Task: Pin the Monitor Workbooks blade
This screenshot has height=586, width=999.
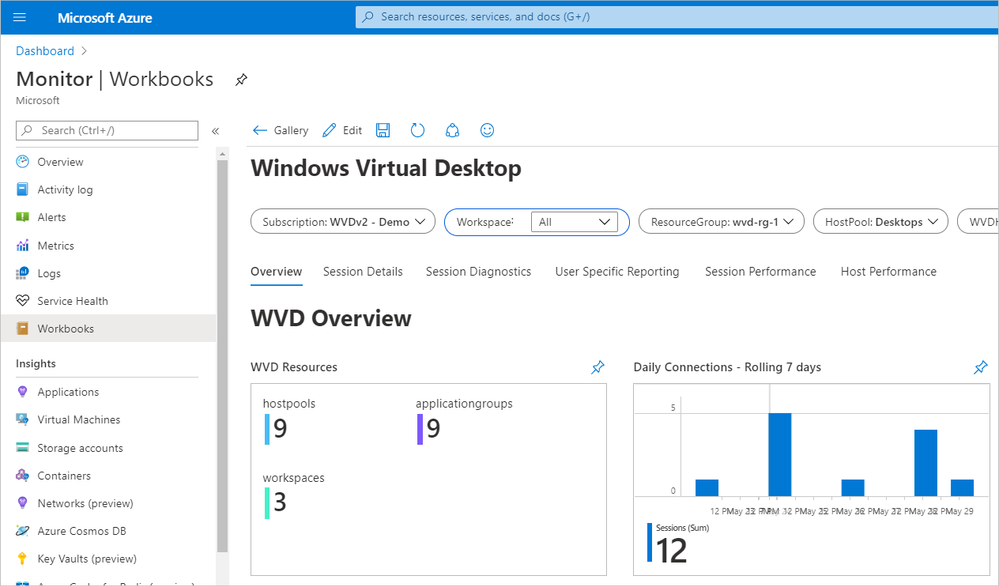Action: tap(241, 80)
